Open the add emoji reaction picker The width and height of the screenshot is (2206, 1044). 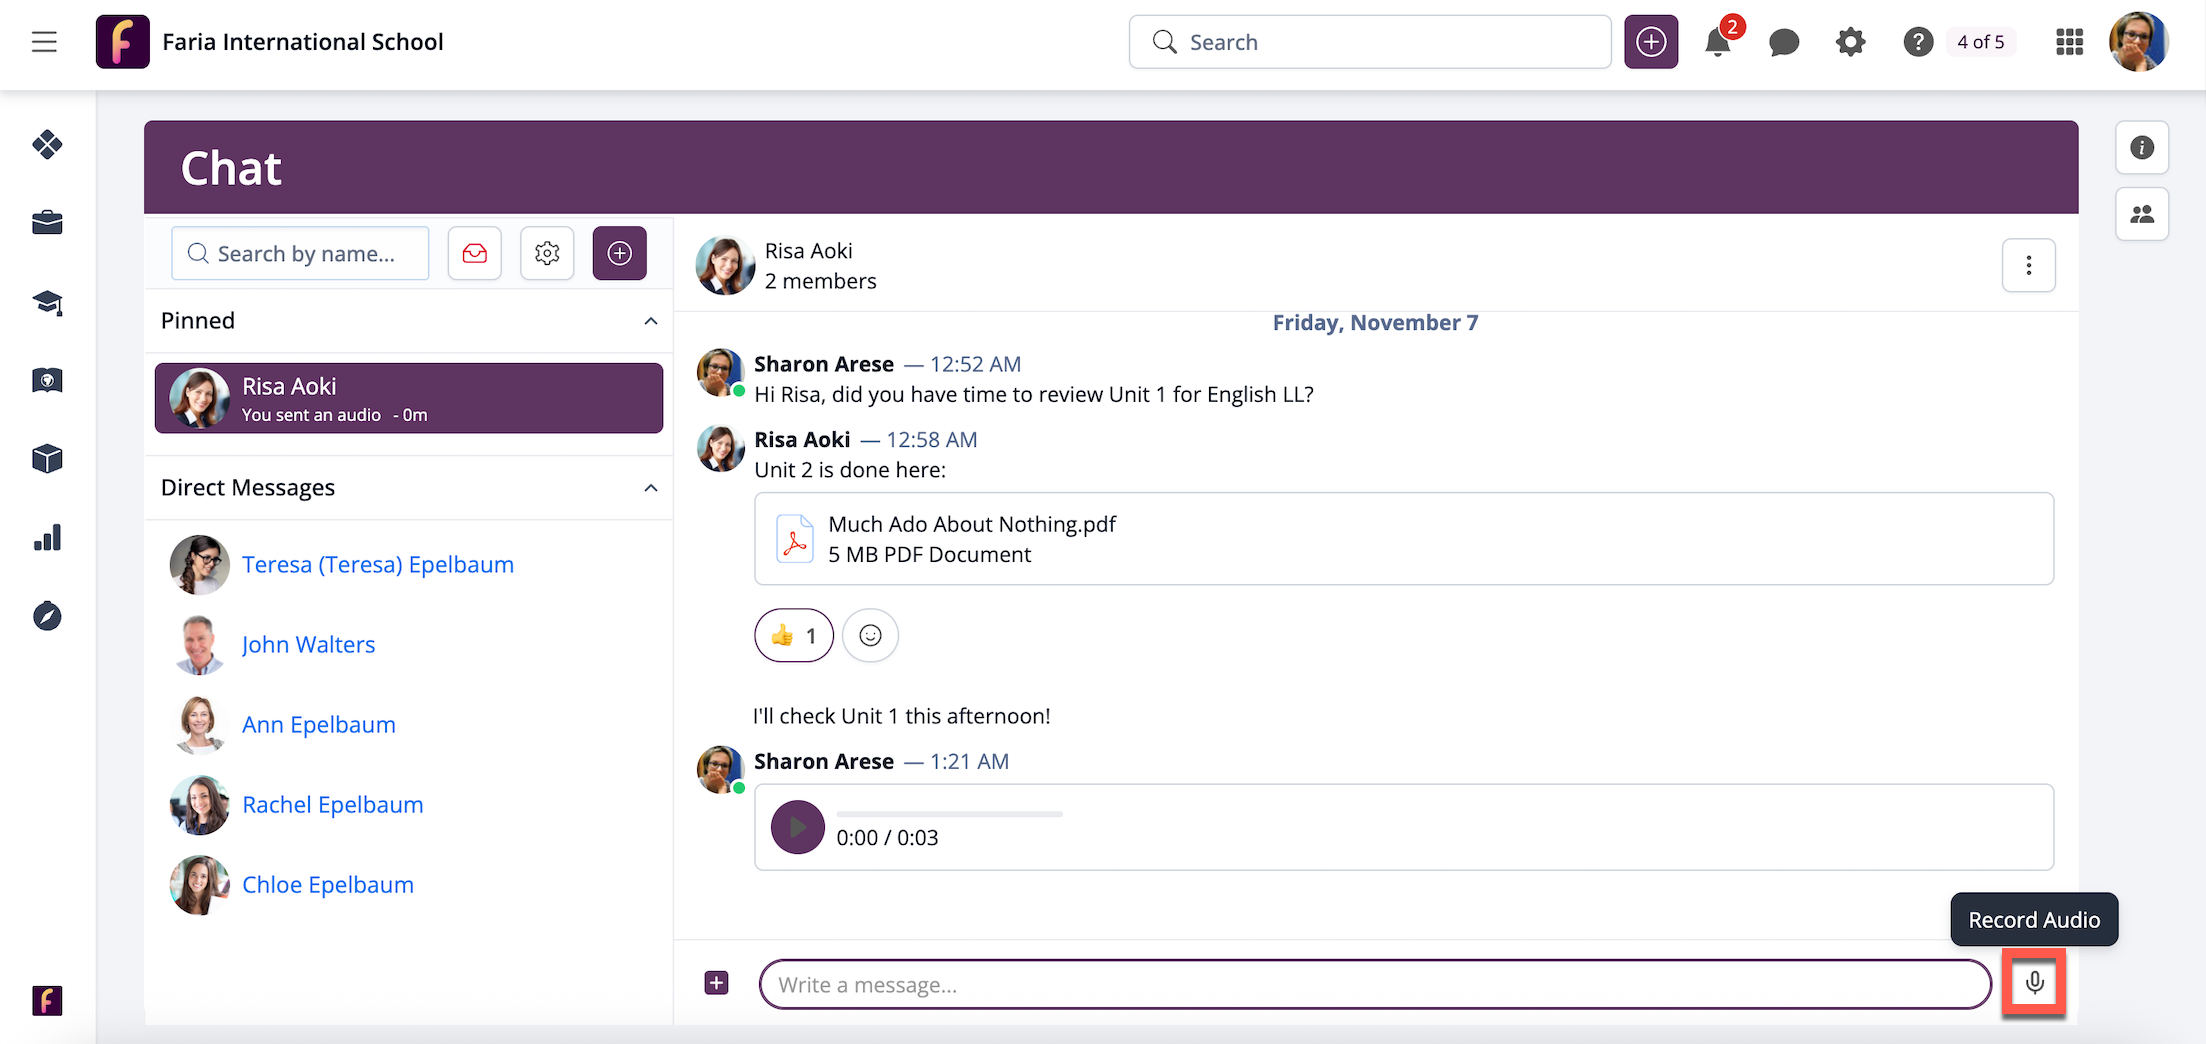(870, 636)
